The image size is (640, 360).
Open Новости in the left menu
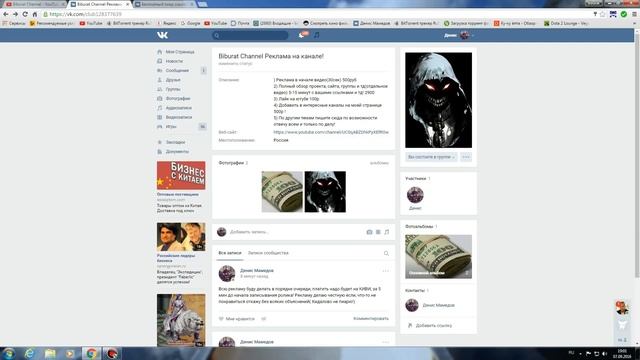pos(174,61)
